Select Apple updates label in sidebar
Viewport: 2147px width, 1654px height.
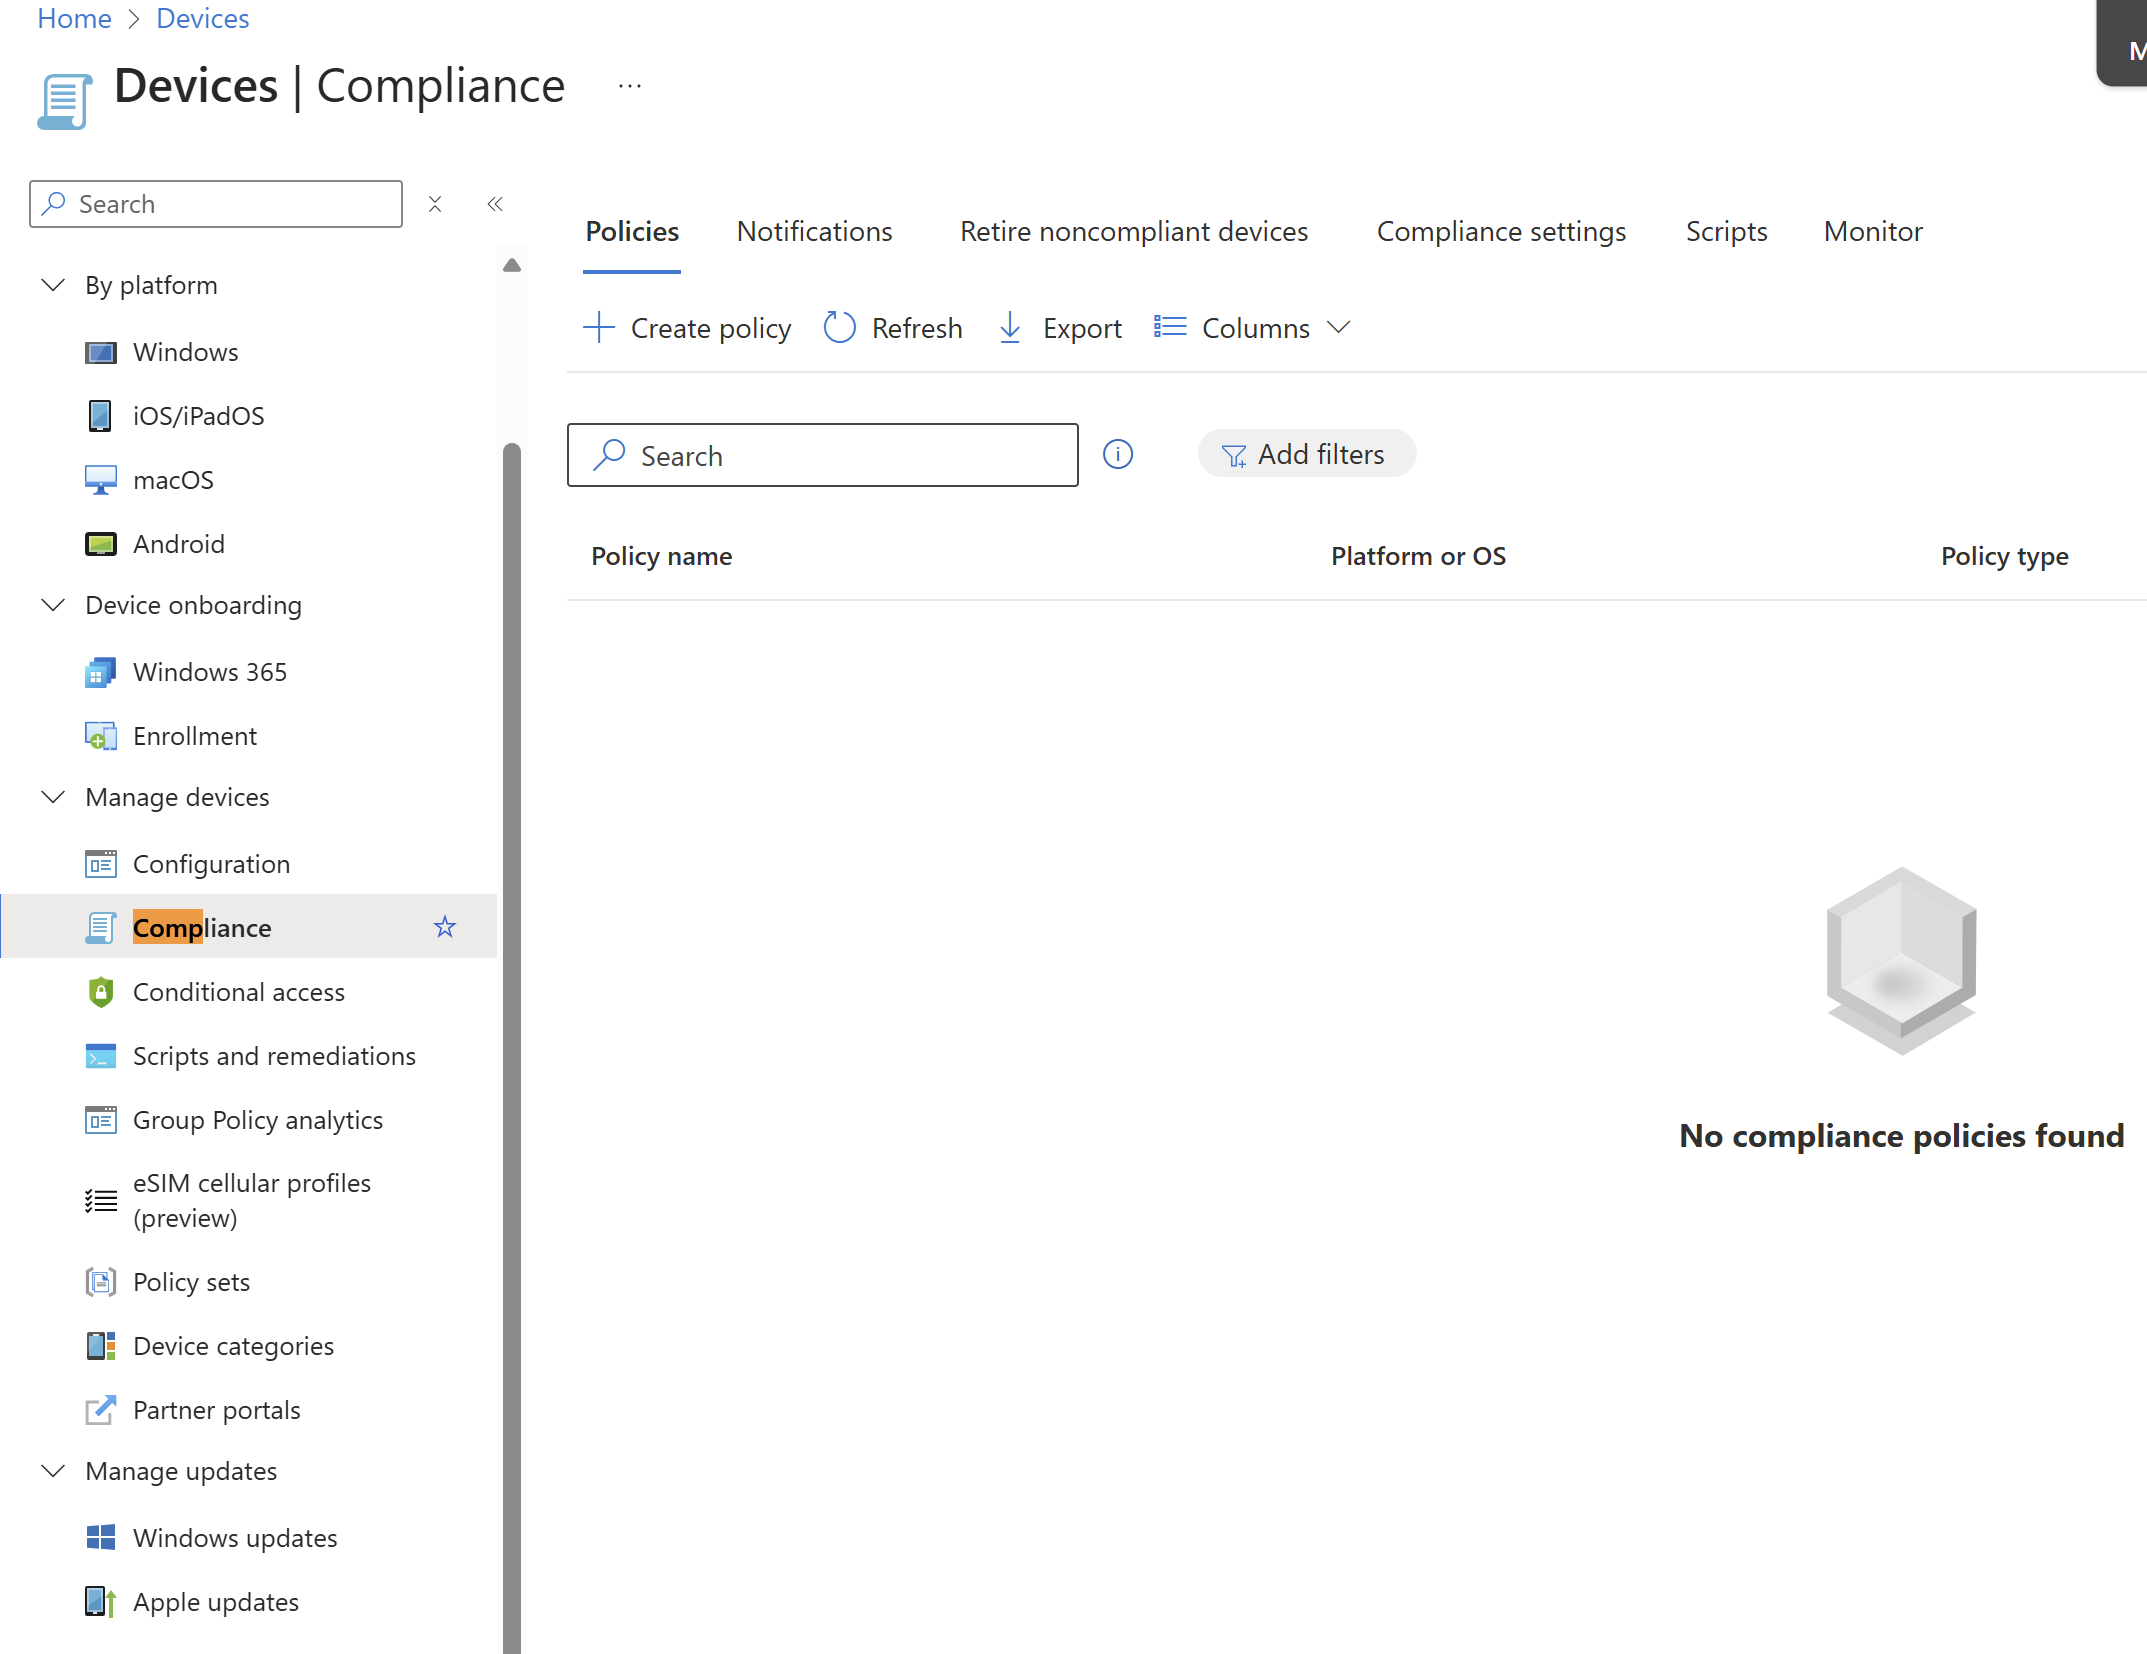coord(216,1602)
